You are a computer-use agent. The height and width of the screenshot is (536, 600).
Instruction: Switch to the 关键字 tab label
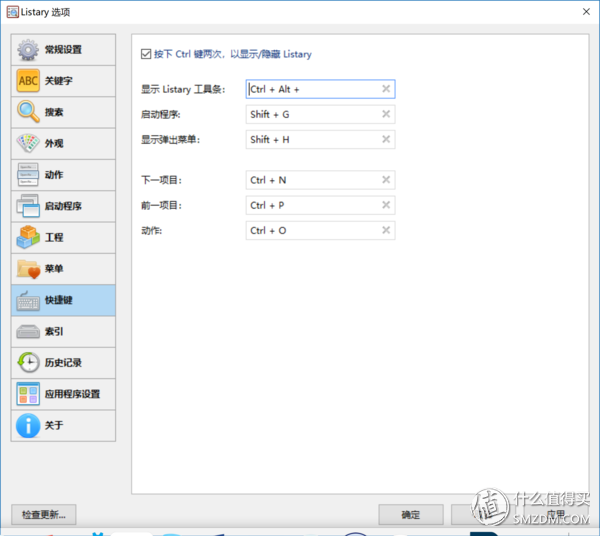(59, 81)
